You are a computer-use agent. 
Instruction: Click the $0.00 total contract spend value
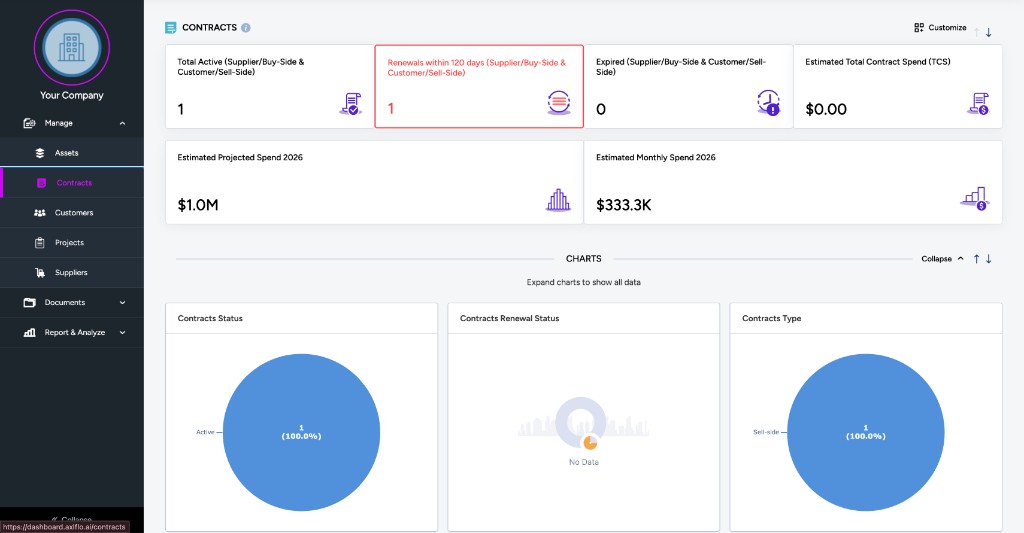point(826,109)
